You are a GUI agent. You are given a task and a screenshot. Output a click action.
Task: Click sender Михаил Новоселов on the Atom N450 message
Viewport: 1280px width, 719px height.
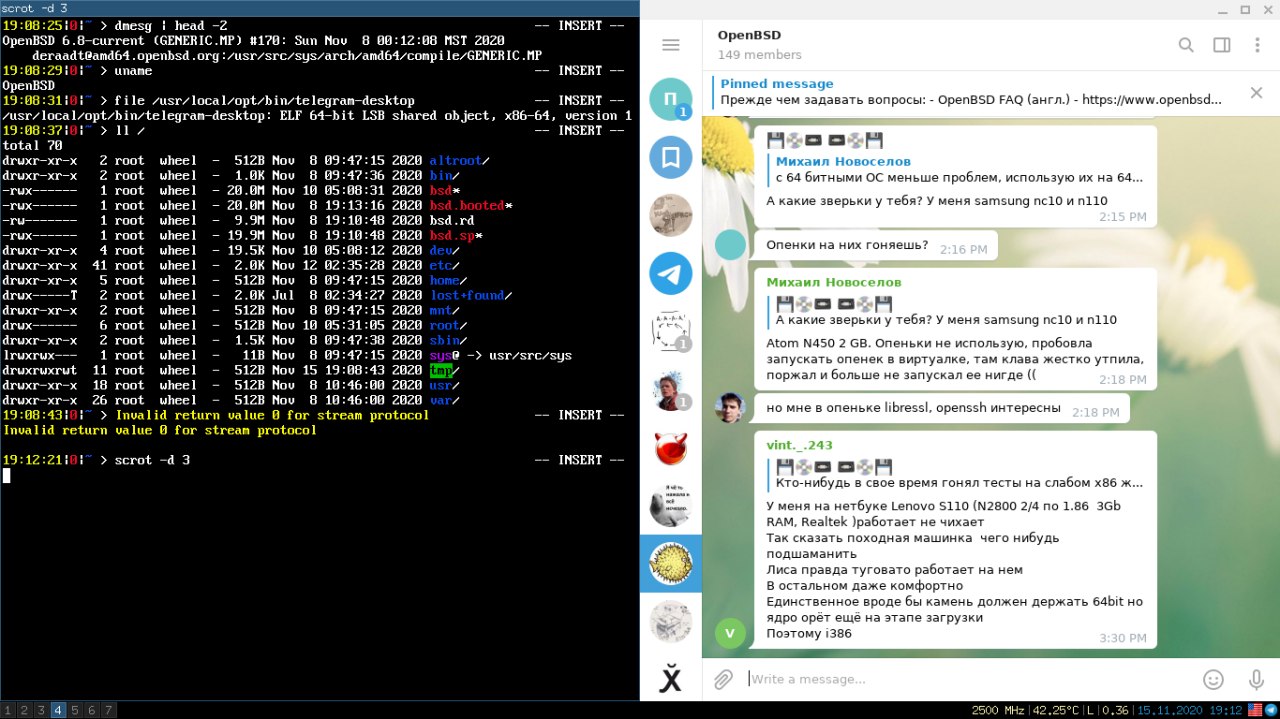click(833, 282)
